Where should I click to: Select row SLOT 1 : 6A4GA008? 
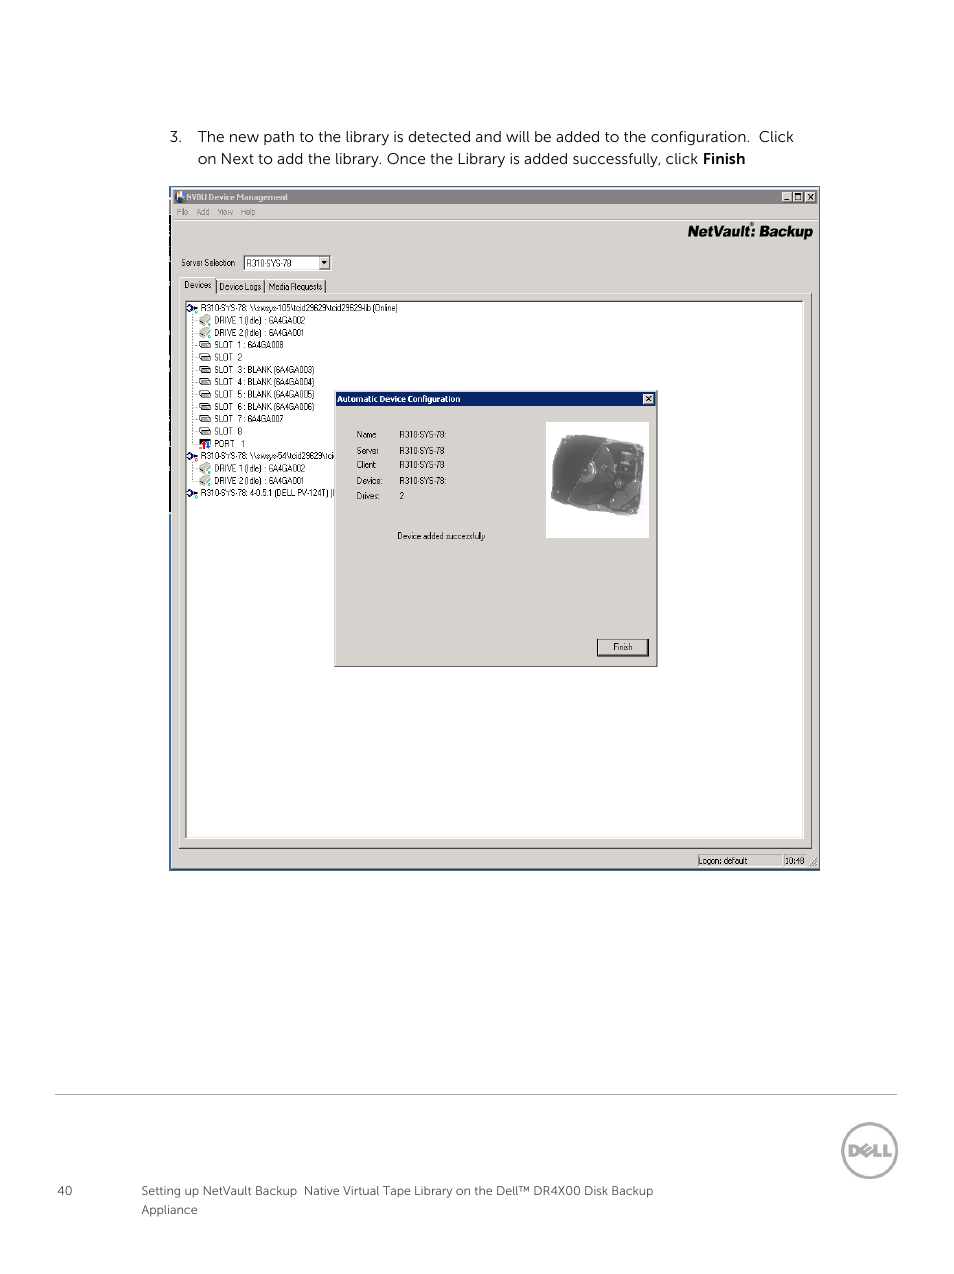249,345
